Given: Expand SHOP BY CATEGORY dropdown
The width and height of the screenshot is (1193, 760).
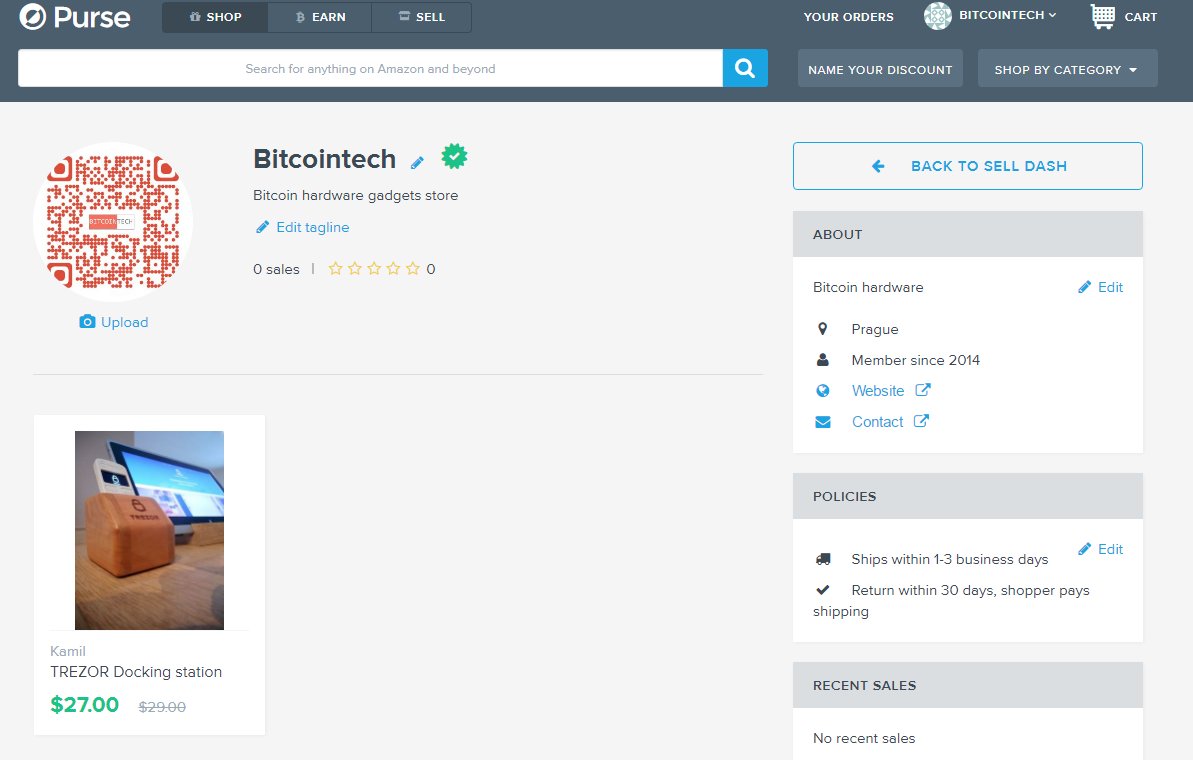Looking at the screenshot, I should (x=1067, y=68).
